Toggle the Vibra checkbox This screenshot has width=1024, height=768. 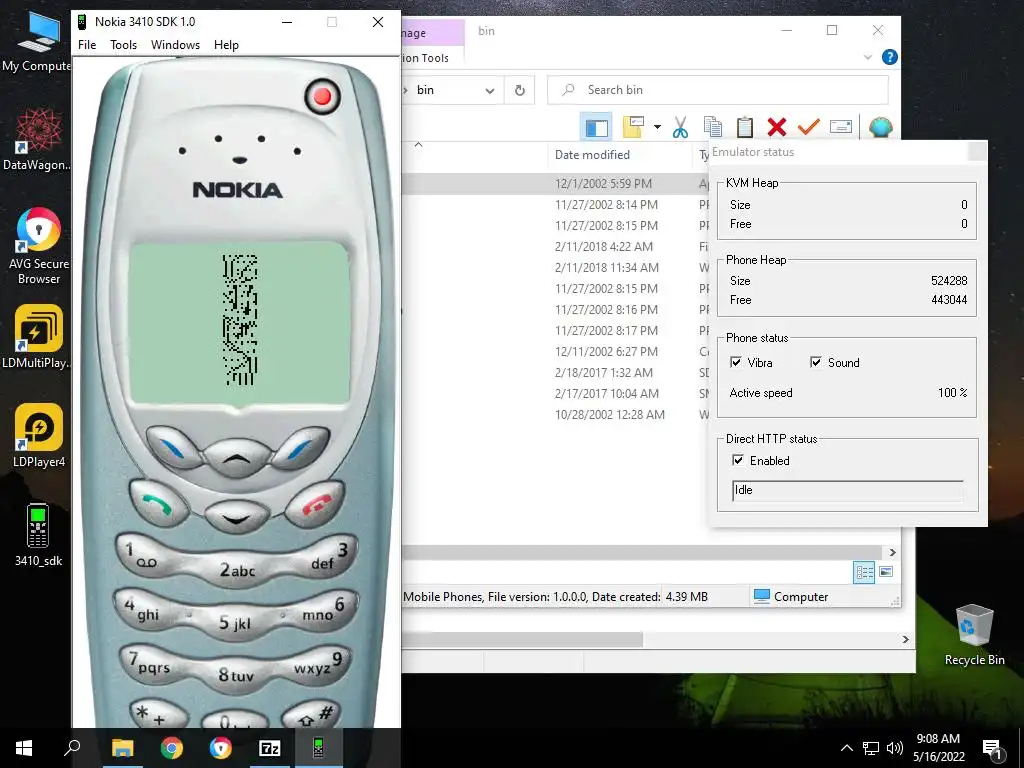(x=736, y=362)
